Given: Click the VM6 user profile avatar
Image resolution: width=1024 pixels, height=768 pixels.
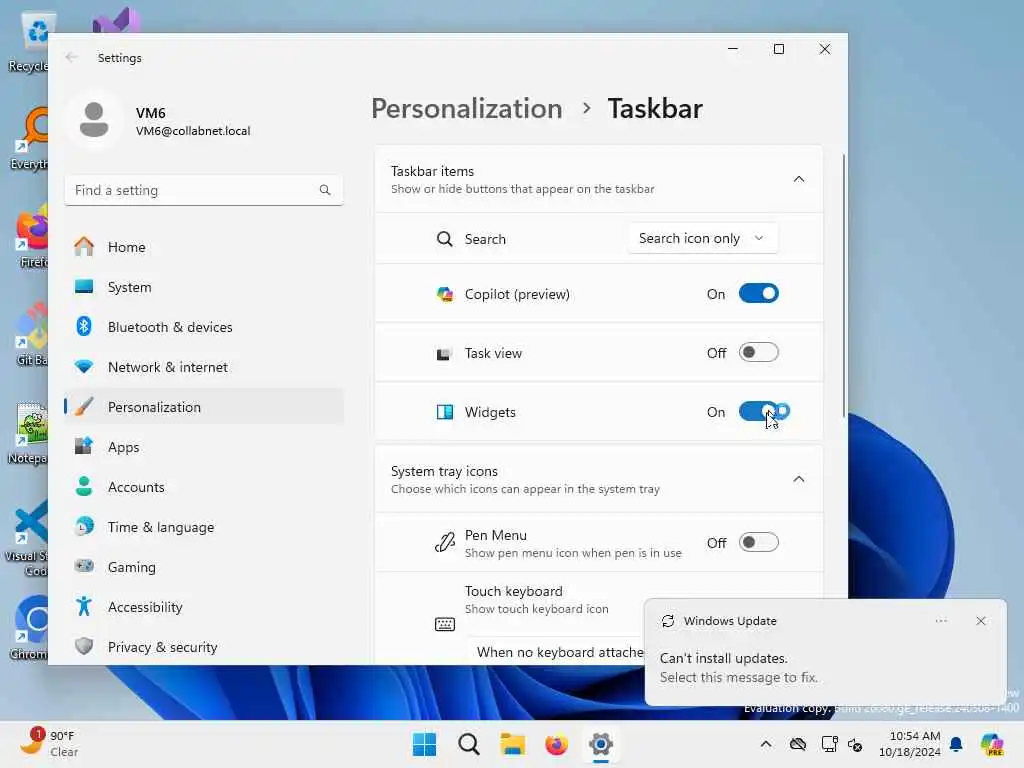Looking at the screenshot, I should [94, 120].
